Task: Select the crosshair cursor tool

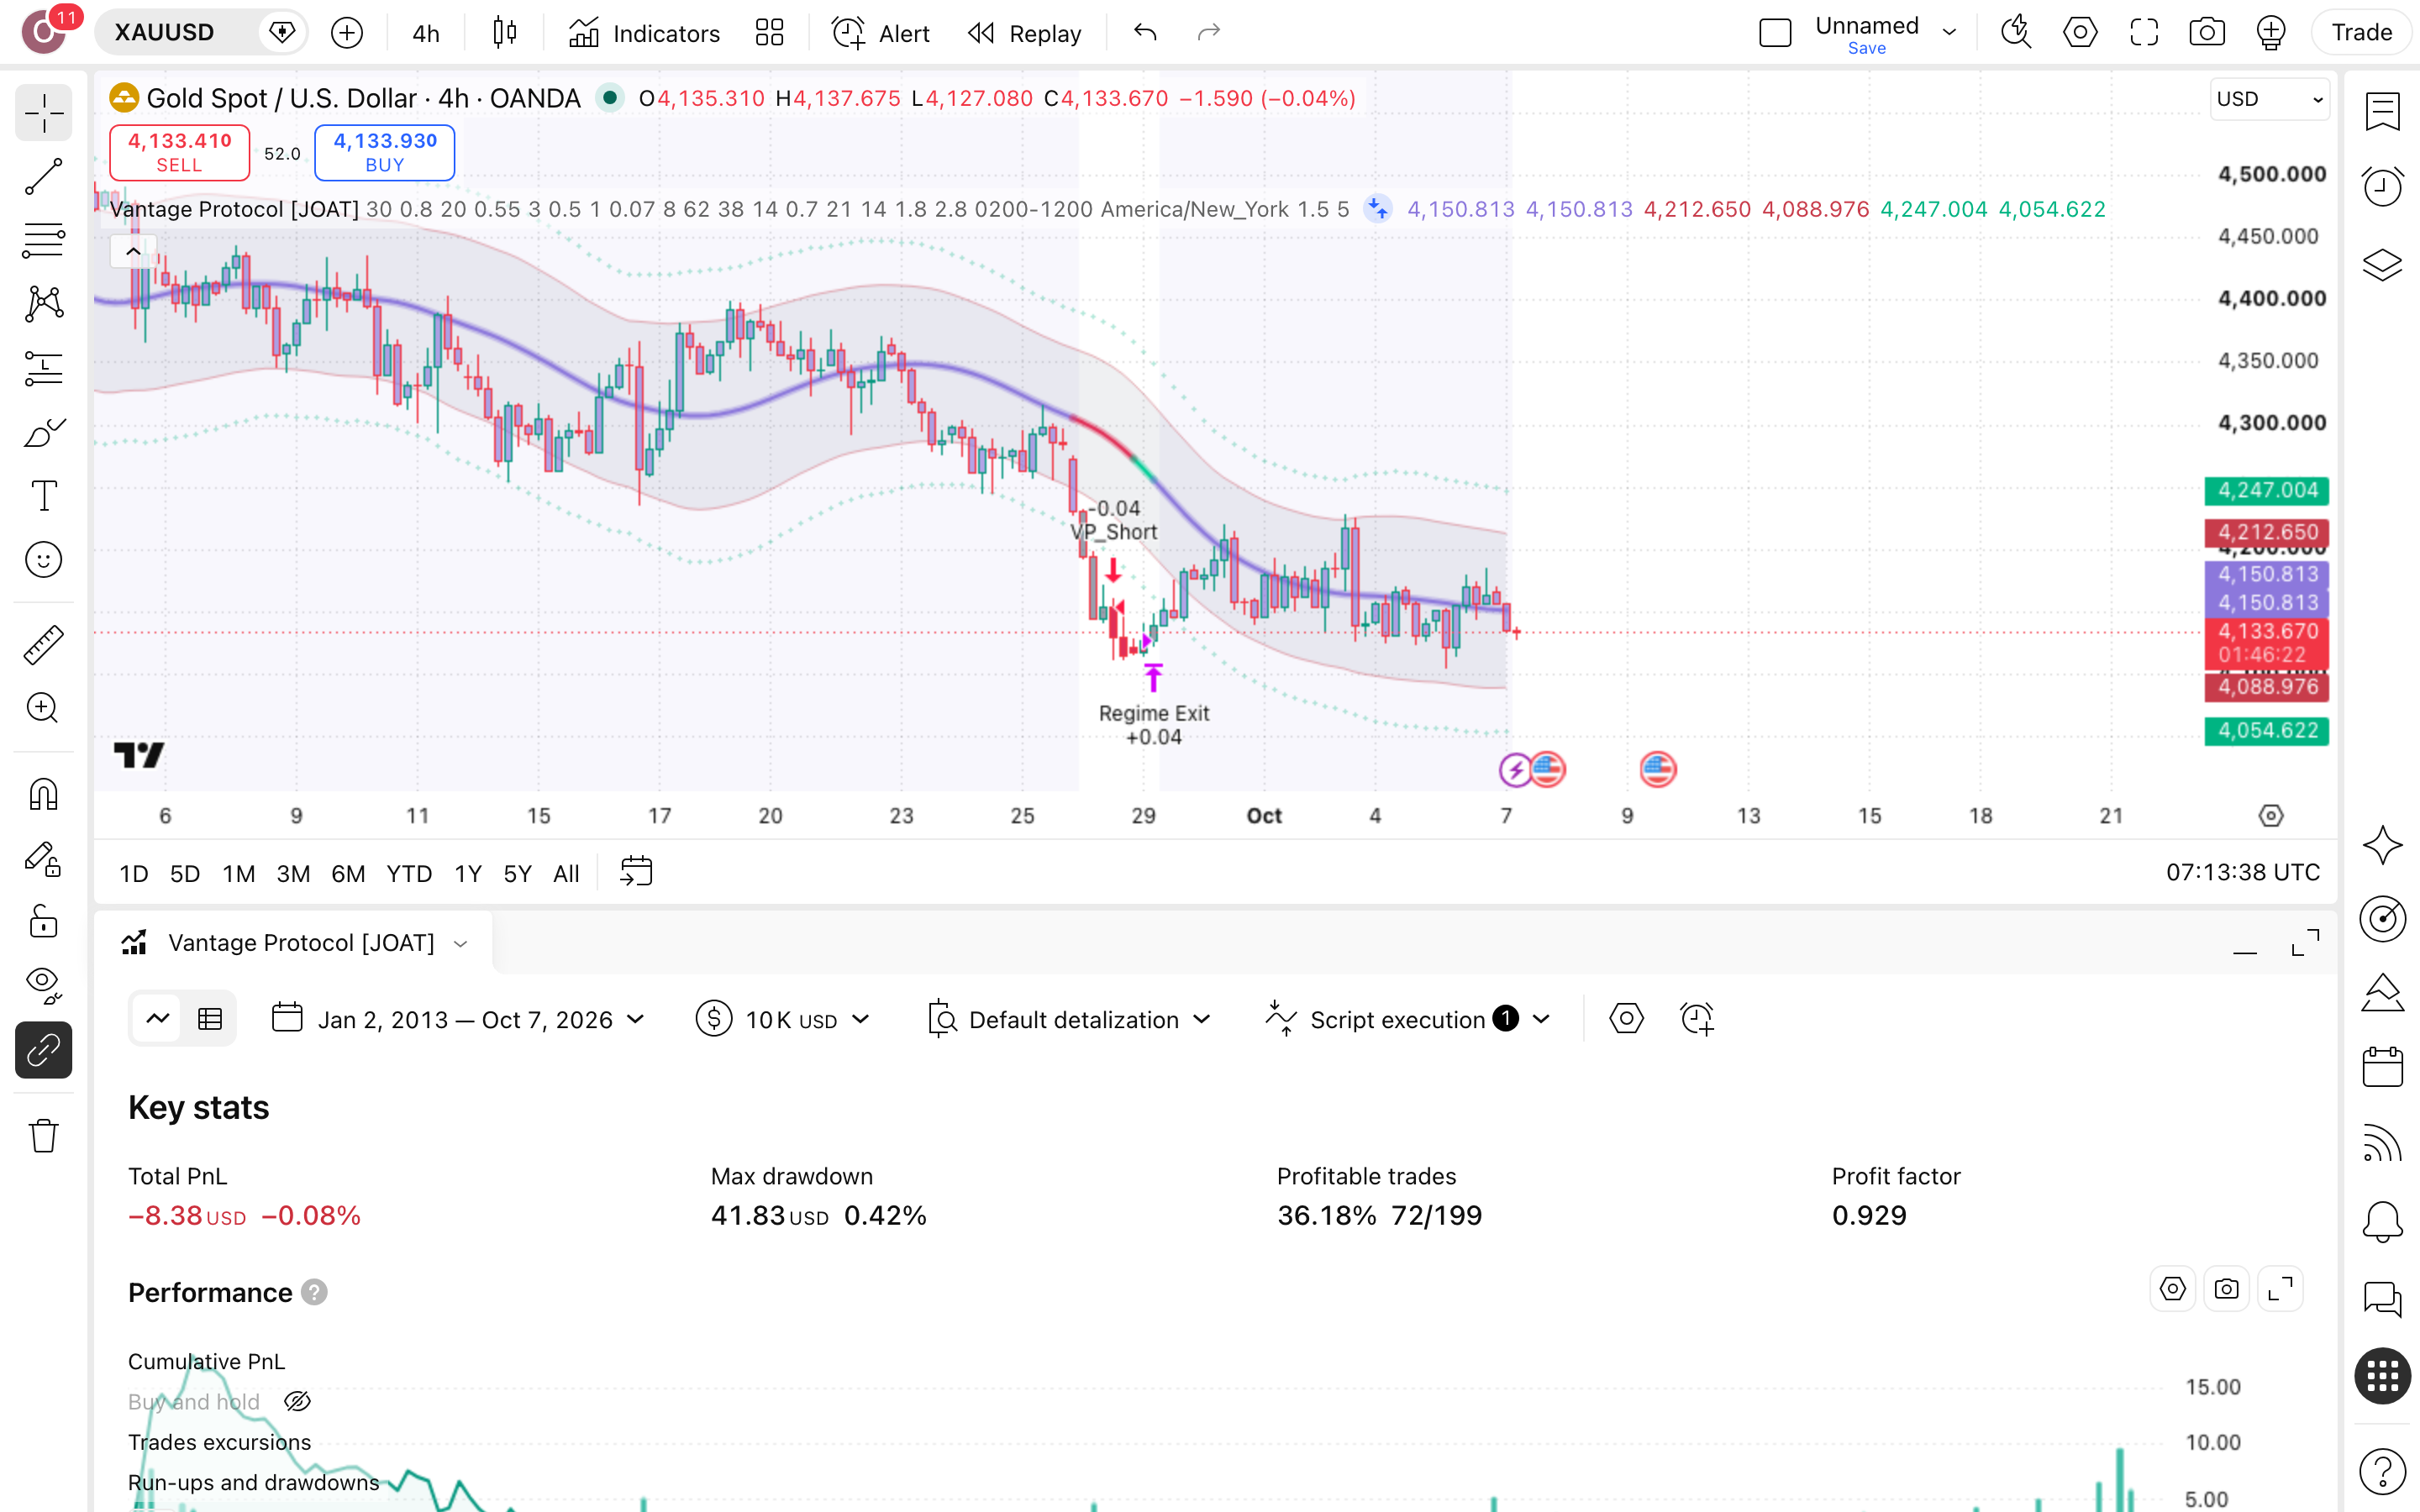Action: tap(43, 113)
